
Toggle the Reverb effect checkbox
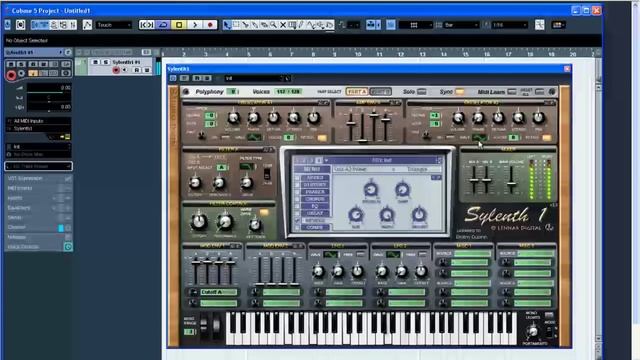point(298,220)
